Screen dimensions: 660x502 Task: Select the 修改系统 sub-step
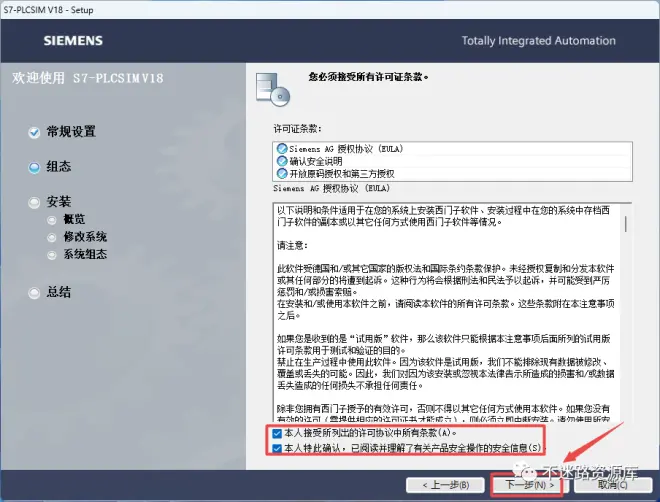coord(85,237)
